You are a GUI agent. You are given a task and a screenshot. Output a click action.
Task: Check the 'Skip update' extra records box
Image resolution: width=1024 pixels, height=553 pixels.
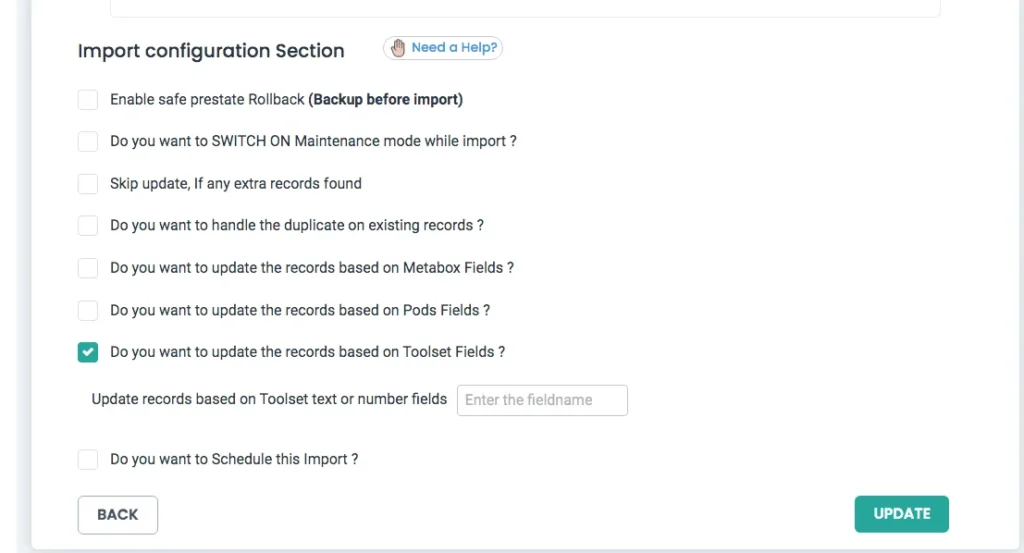[88, 184]
